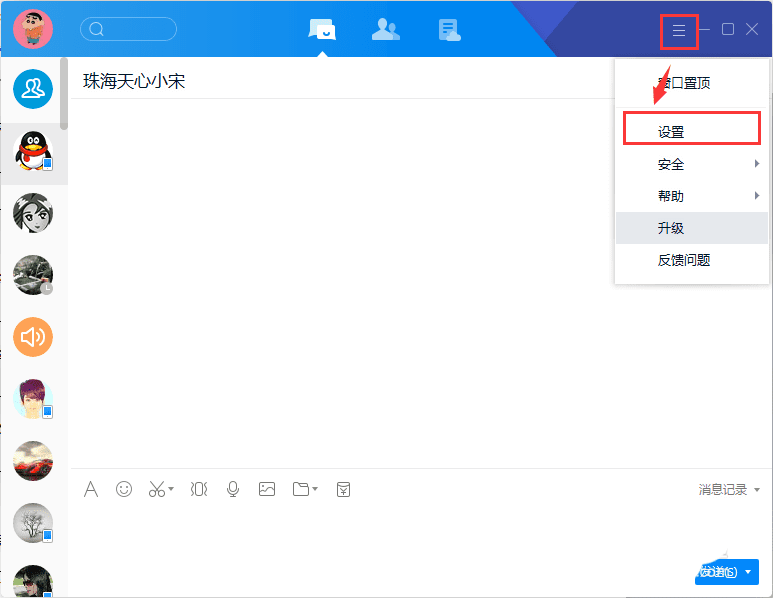Open the blue group contacts icon
This screenshot has width=773, height=598.
pos(33,89)
